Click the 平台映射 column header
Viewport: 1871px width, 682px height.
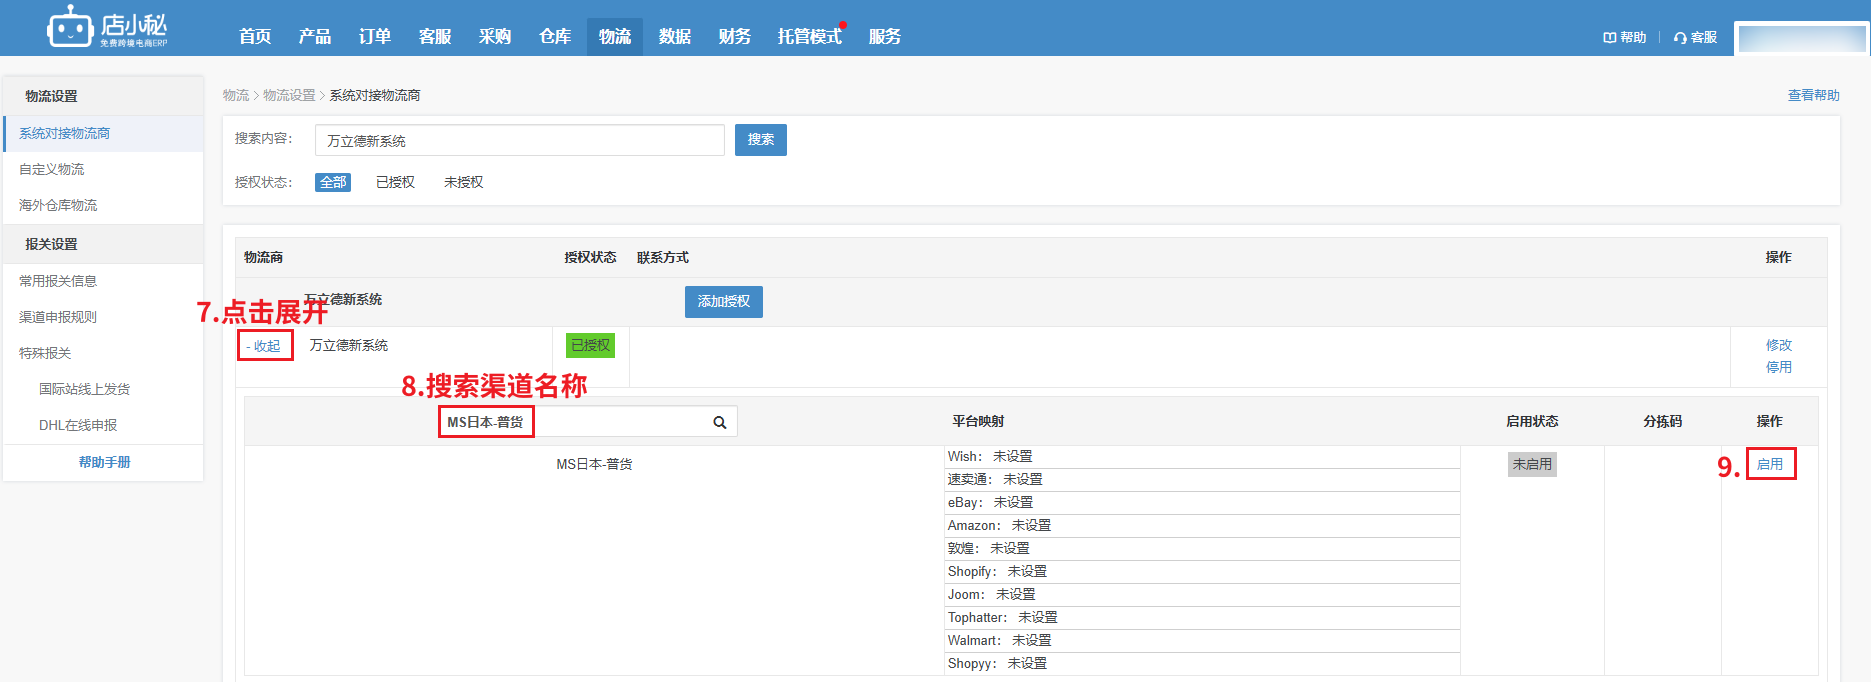tap(978, 421)
